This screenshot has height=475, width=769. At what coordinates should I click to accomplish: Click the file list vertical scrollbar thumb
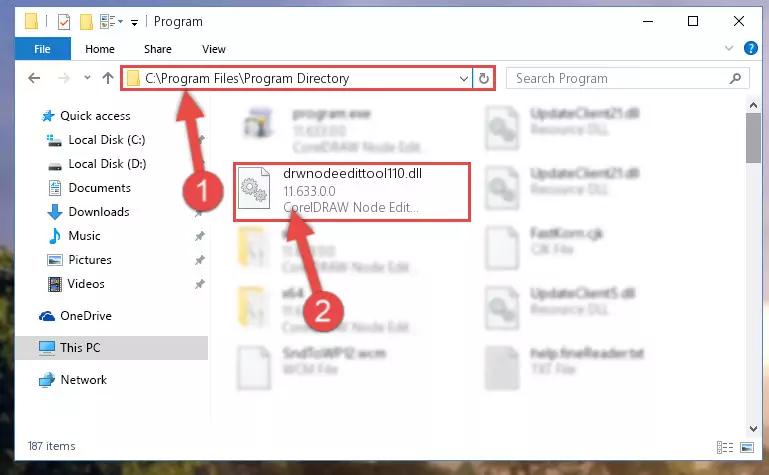click(753, 138)
